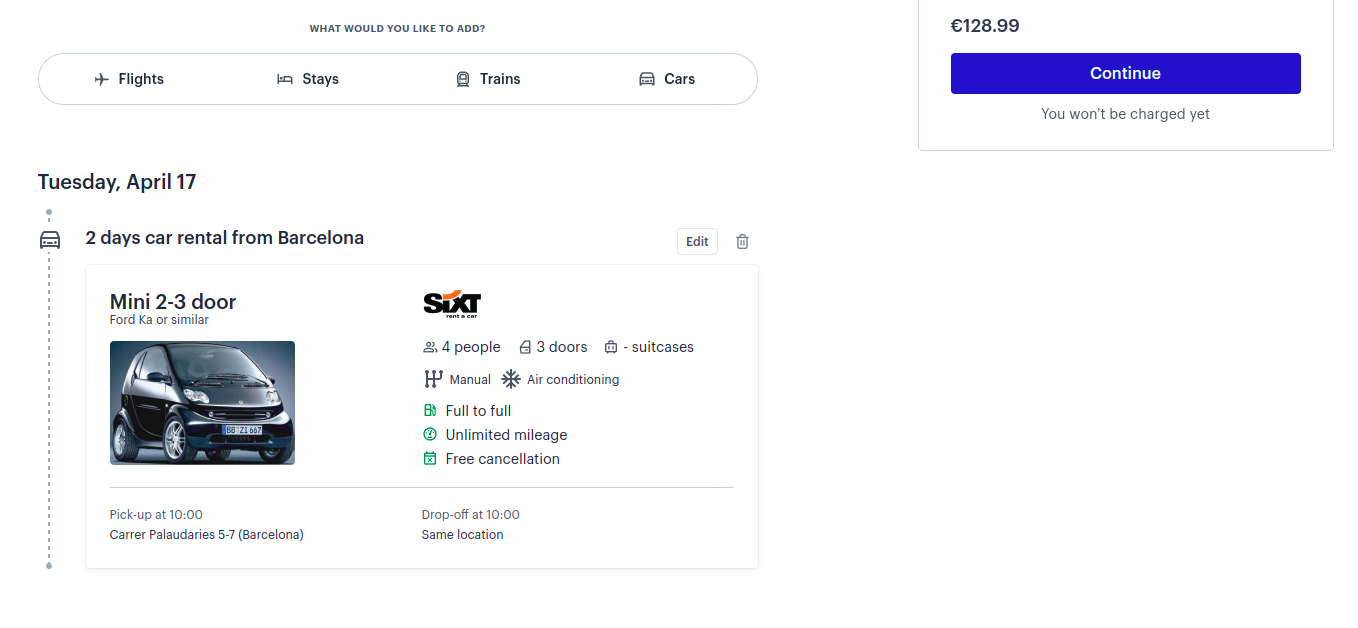Edit the Barcelona car rental
Screen dimensions: 1358x628
click(697, 241)
